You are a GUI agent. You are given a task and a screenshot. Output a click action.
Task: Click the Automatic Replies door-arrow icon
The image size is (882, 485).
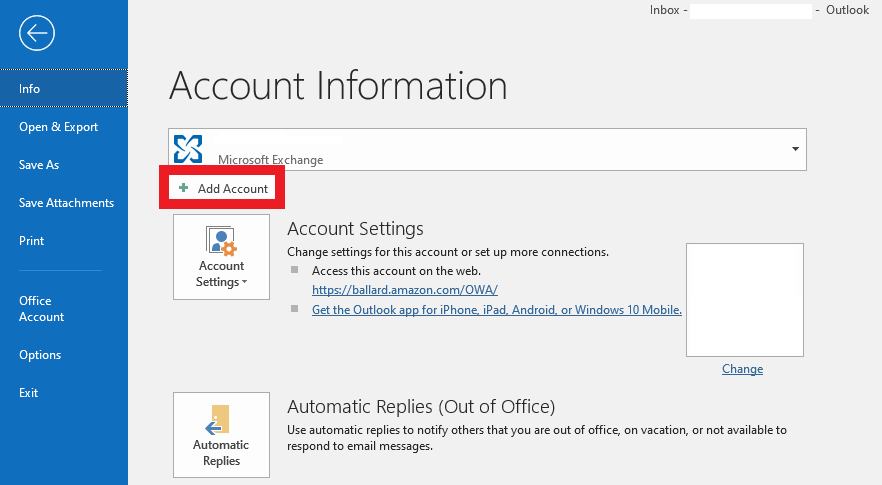217,420
